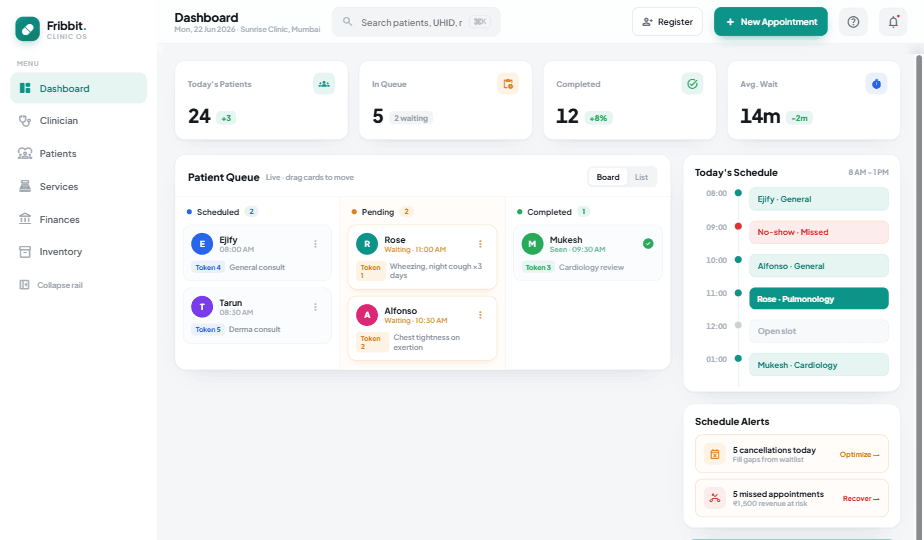The height and width of the screenshot is (540, 924).
Task: Click Rose's teal avatar
Action: point(367,244)
